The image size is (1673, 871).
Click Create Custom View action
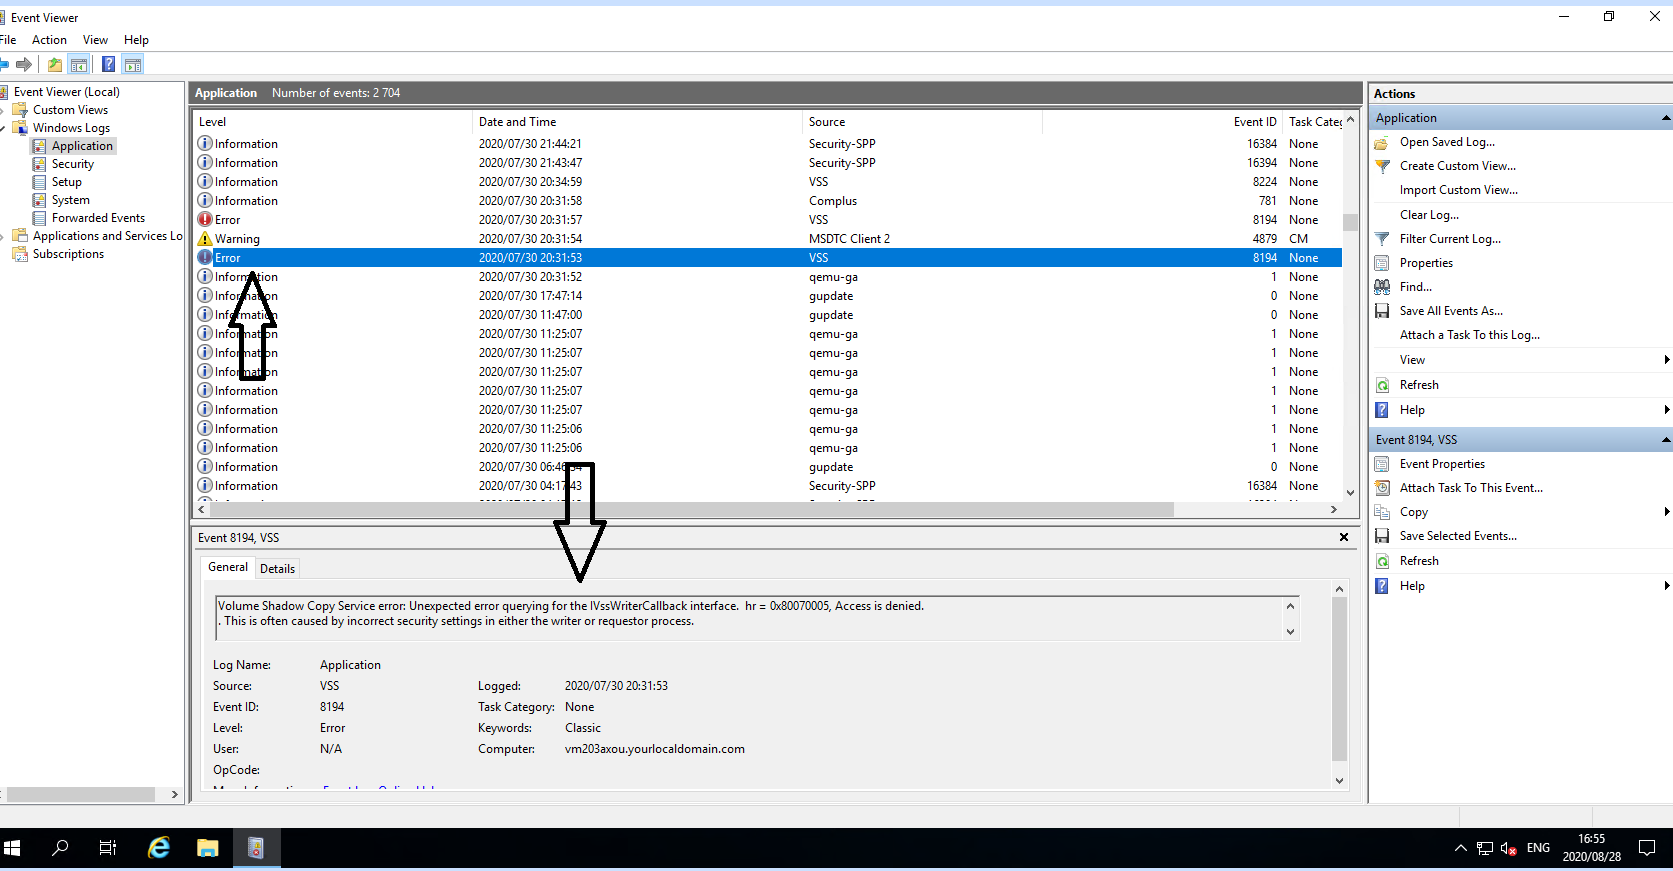(x=1457, y=166)
